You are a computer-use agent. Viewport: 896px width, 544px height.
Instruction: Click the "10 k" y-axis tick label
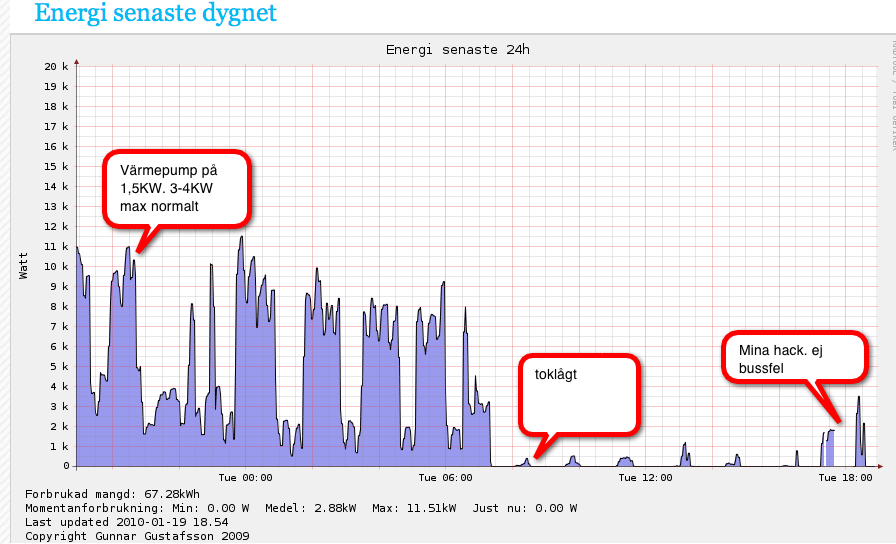[56, 267]
